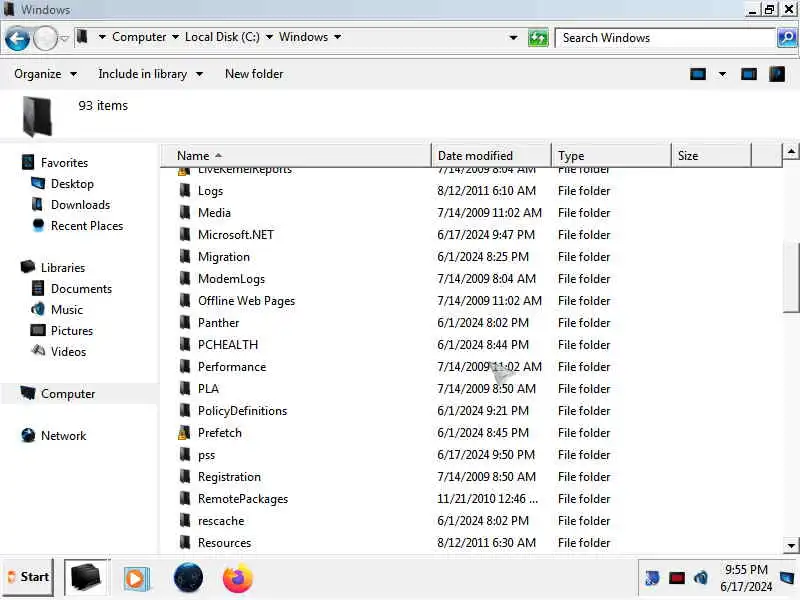This screenshot has width=800, height=600.
Task: Select the Panther folder icon
Action: click(185, 322)
